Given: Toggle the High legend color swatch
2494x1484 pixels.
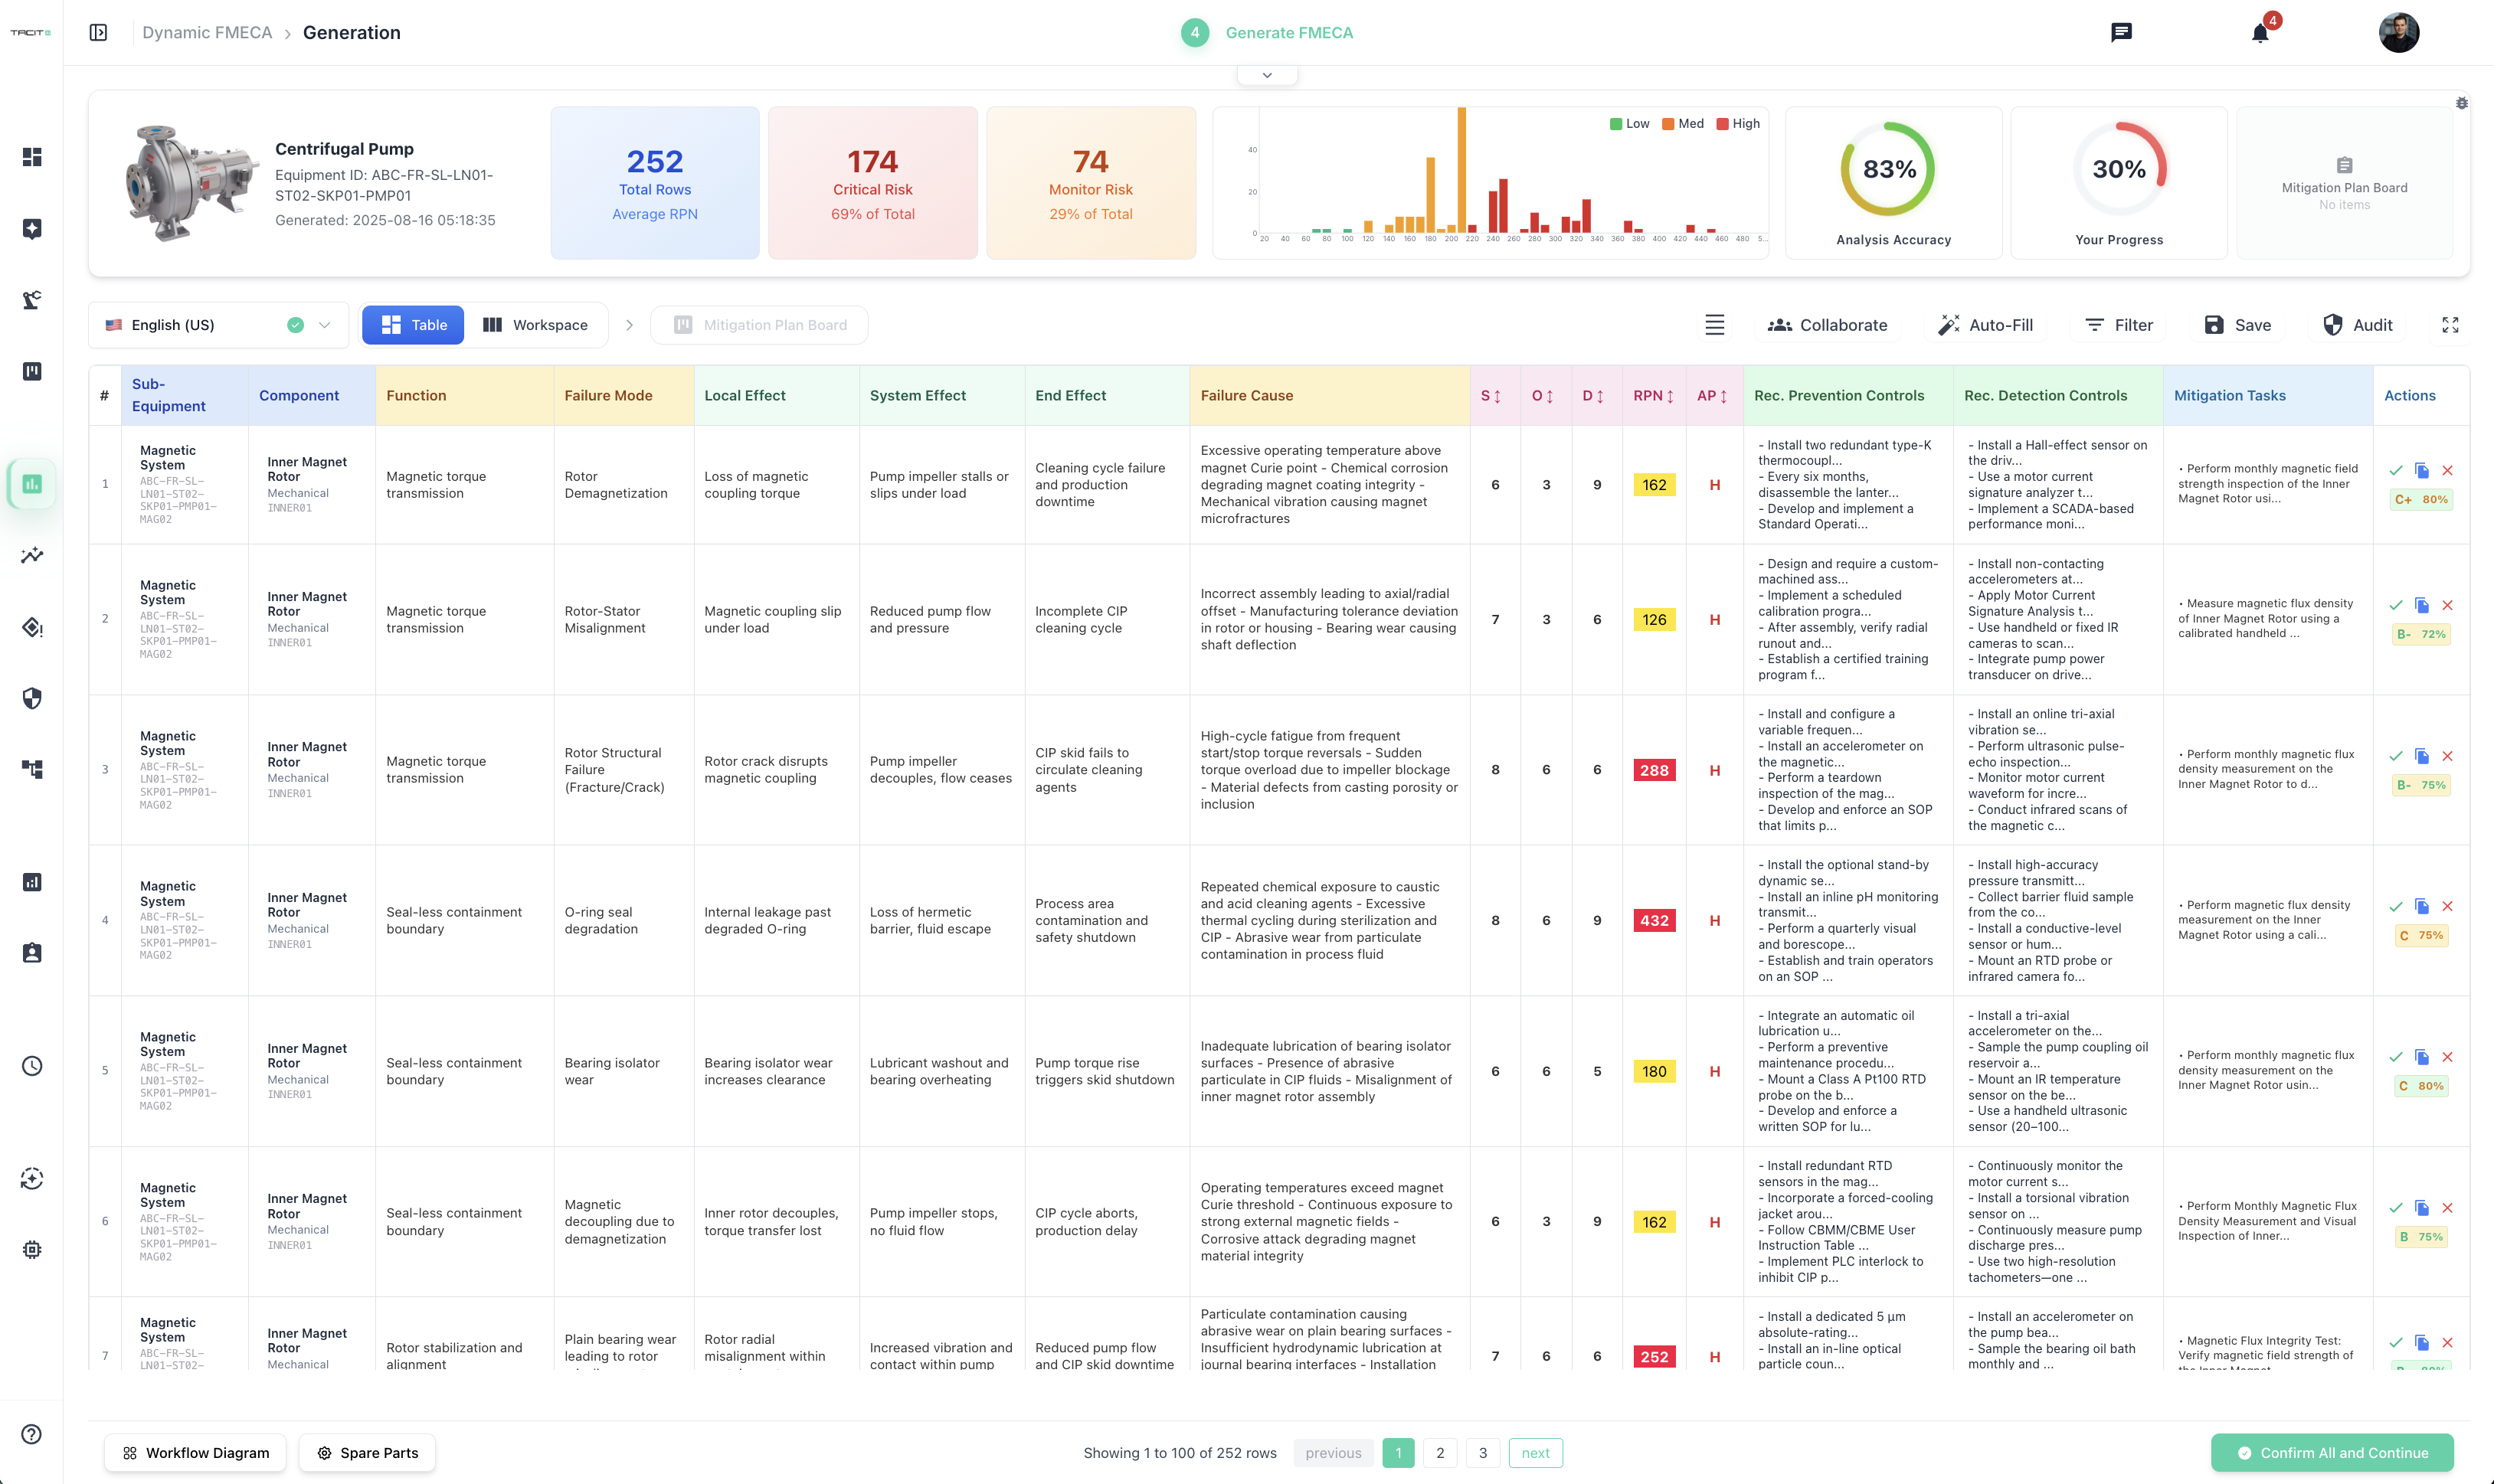Looking at the screenshot, I should [1722, 124].
